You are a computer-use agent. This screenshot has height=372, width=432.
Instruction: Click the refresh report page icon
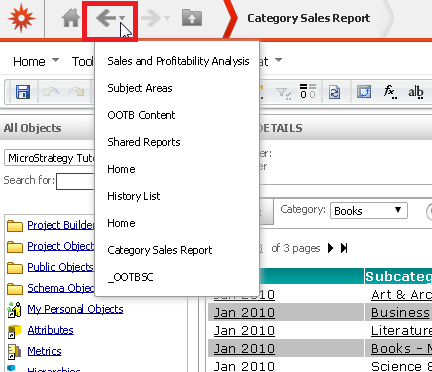334,92
